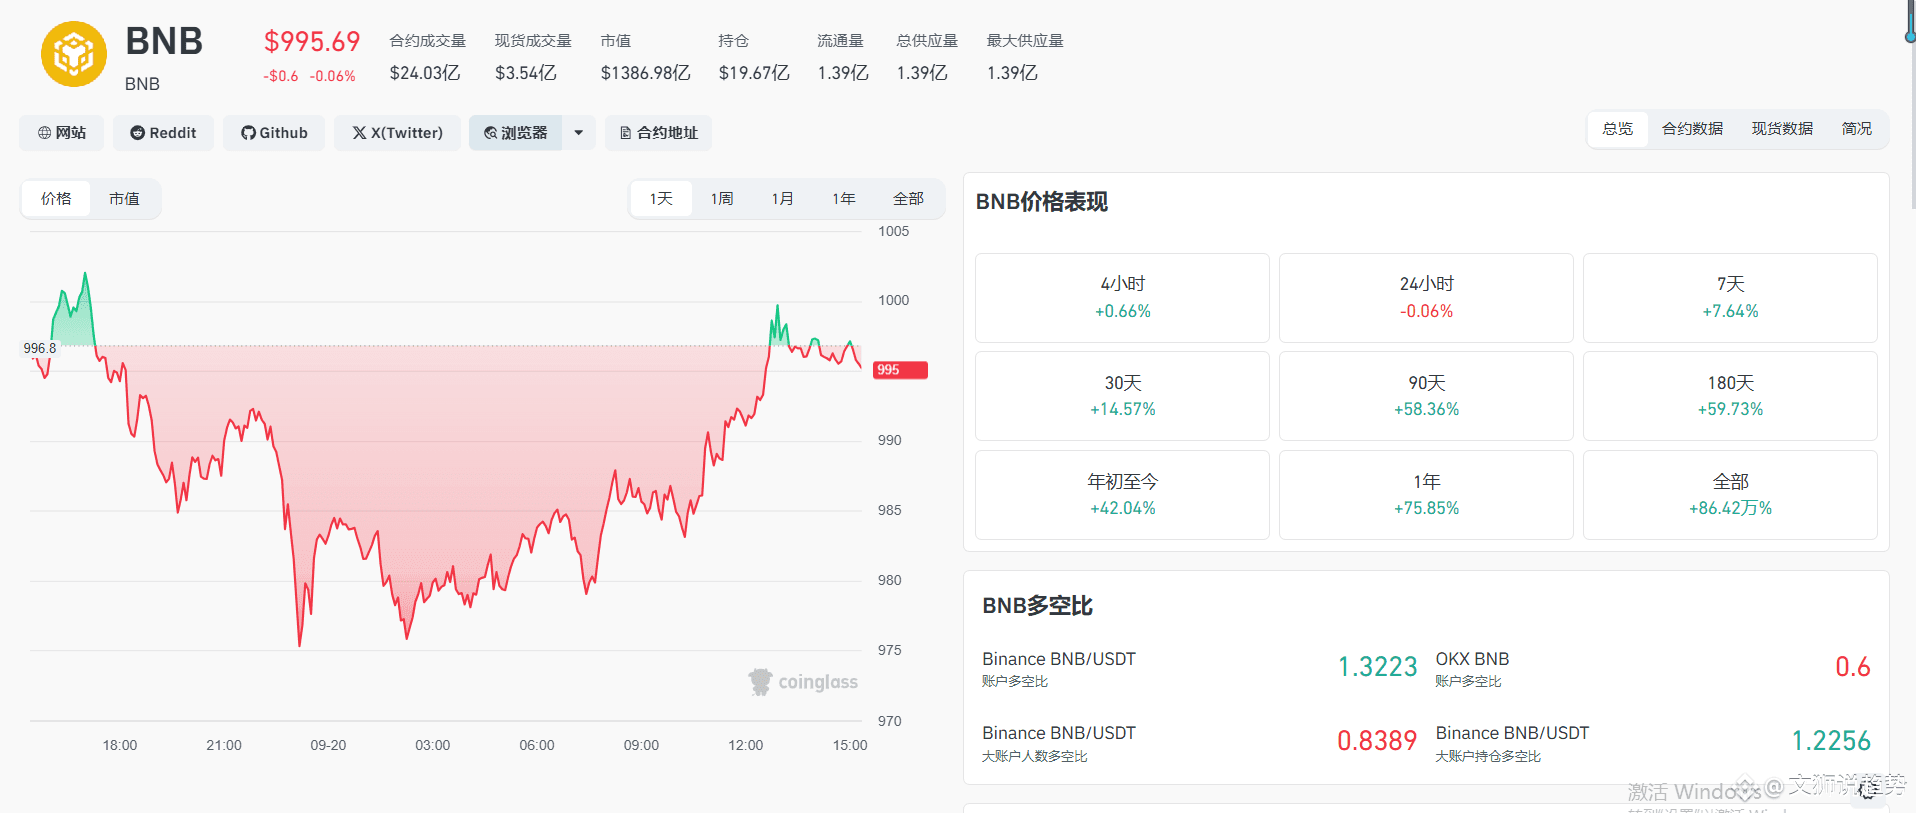Switch to the 合约数据 tab
Viewport: 1916px width, 813px height.
(x=1693, y=129)
